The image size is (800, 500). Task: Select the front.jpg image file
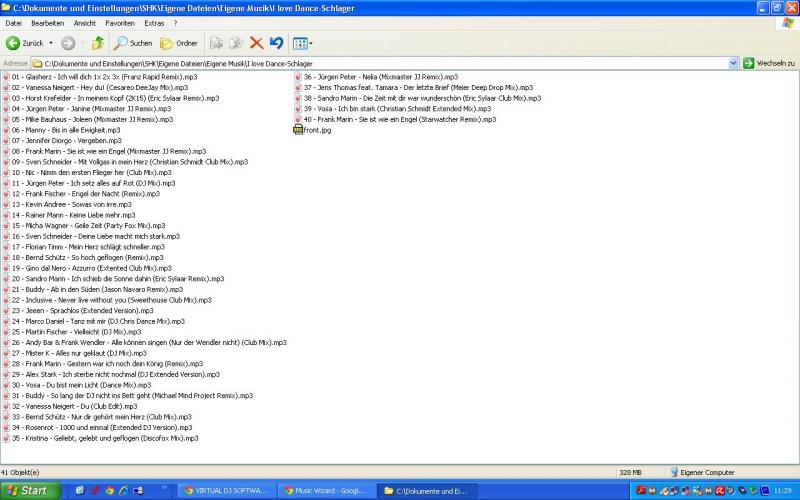tap(319, 130)
